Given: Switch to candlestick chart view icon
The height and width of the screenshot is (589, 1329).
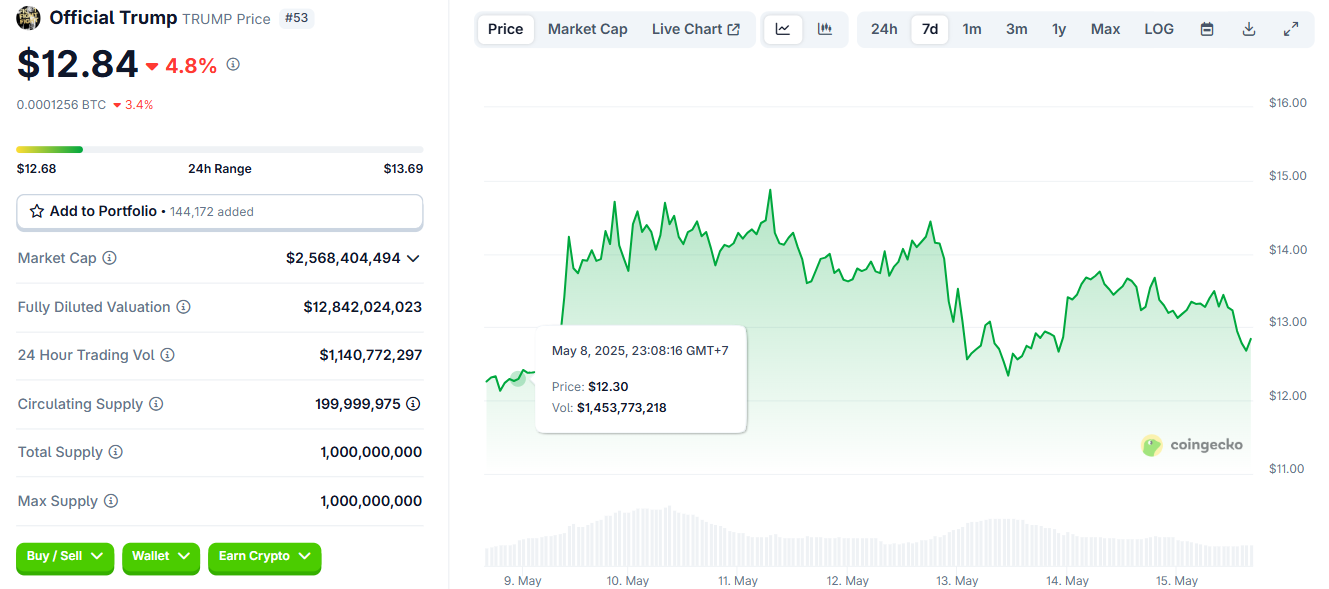Looking at the screenshot, I should [x=825, y=29].
